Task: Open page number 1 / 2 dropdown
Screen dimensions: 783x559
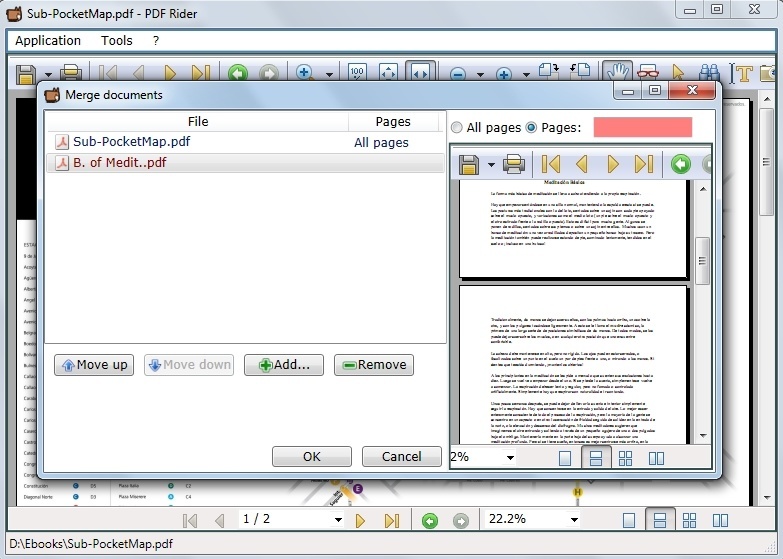Action: (x=338, y=520)
